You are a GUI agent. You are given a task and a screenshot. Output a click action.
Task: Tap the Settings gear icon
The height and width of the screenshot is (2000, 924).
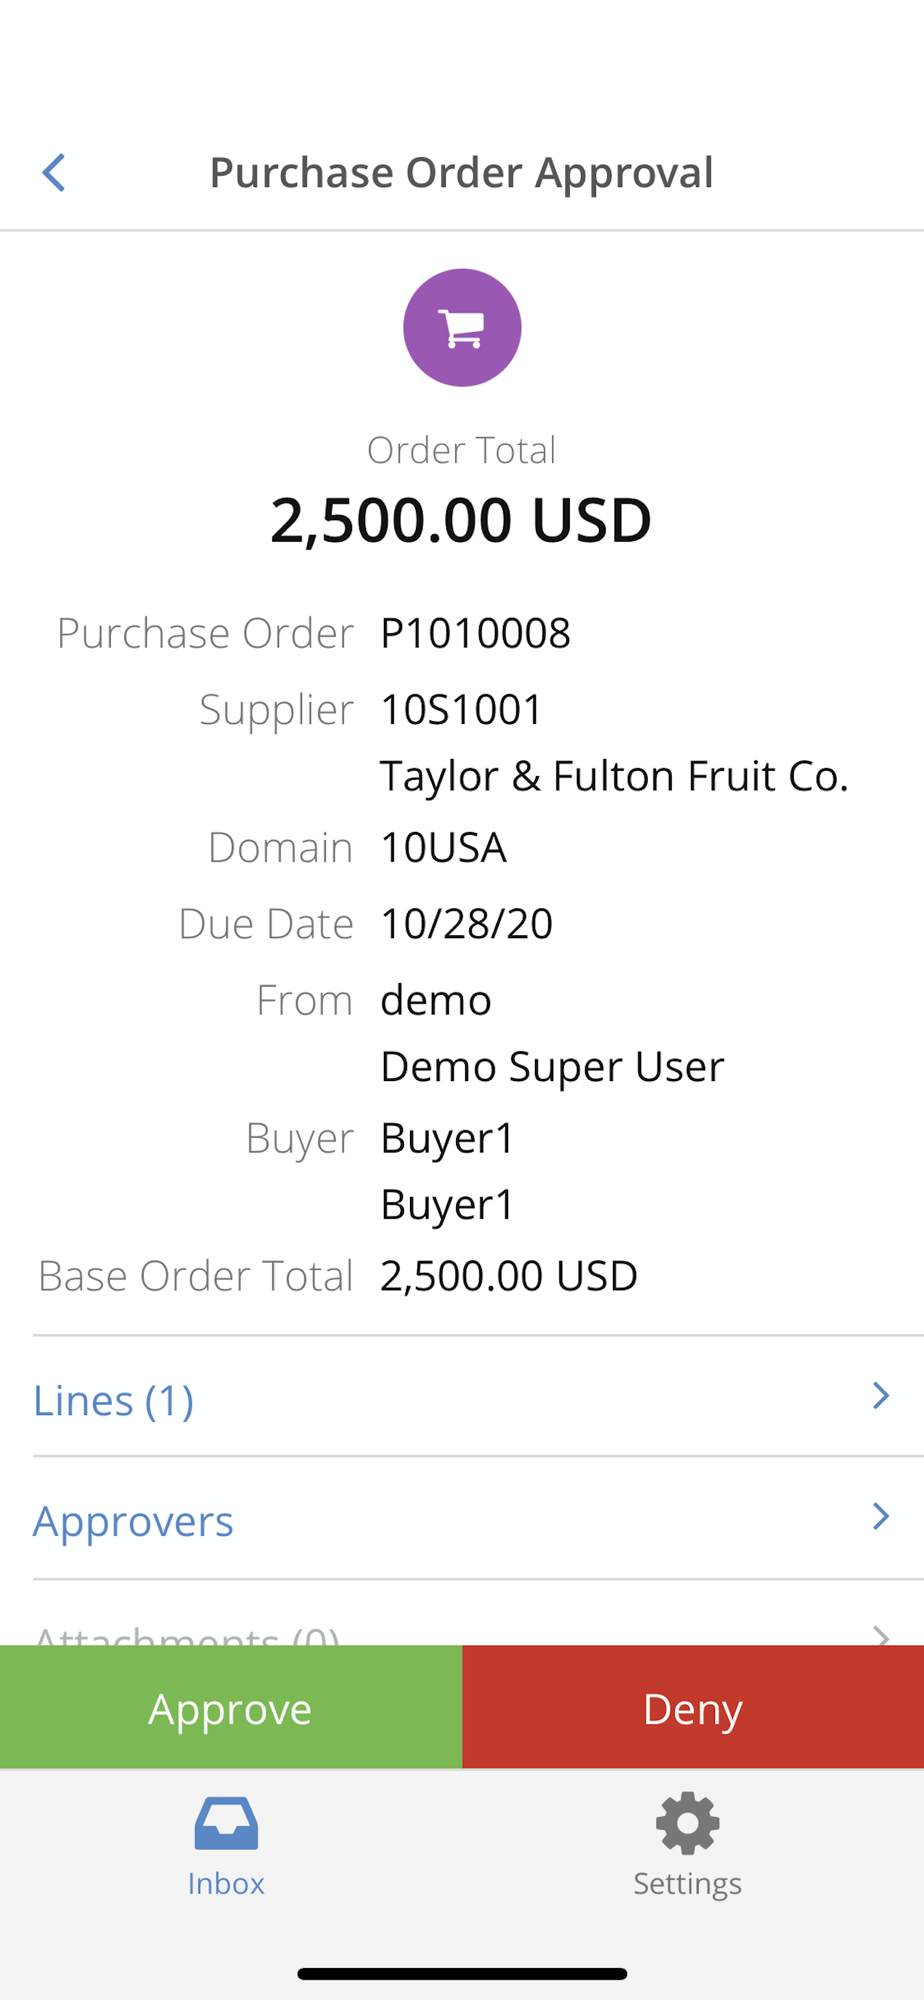688,1823
